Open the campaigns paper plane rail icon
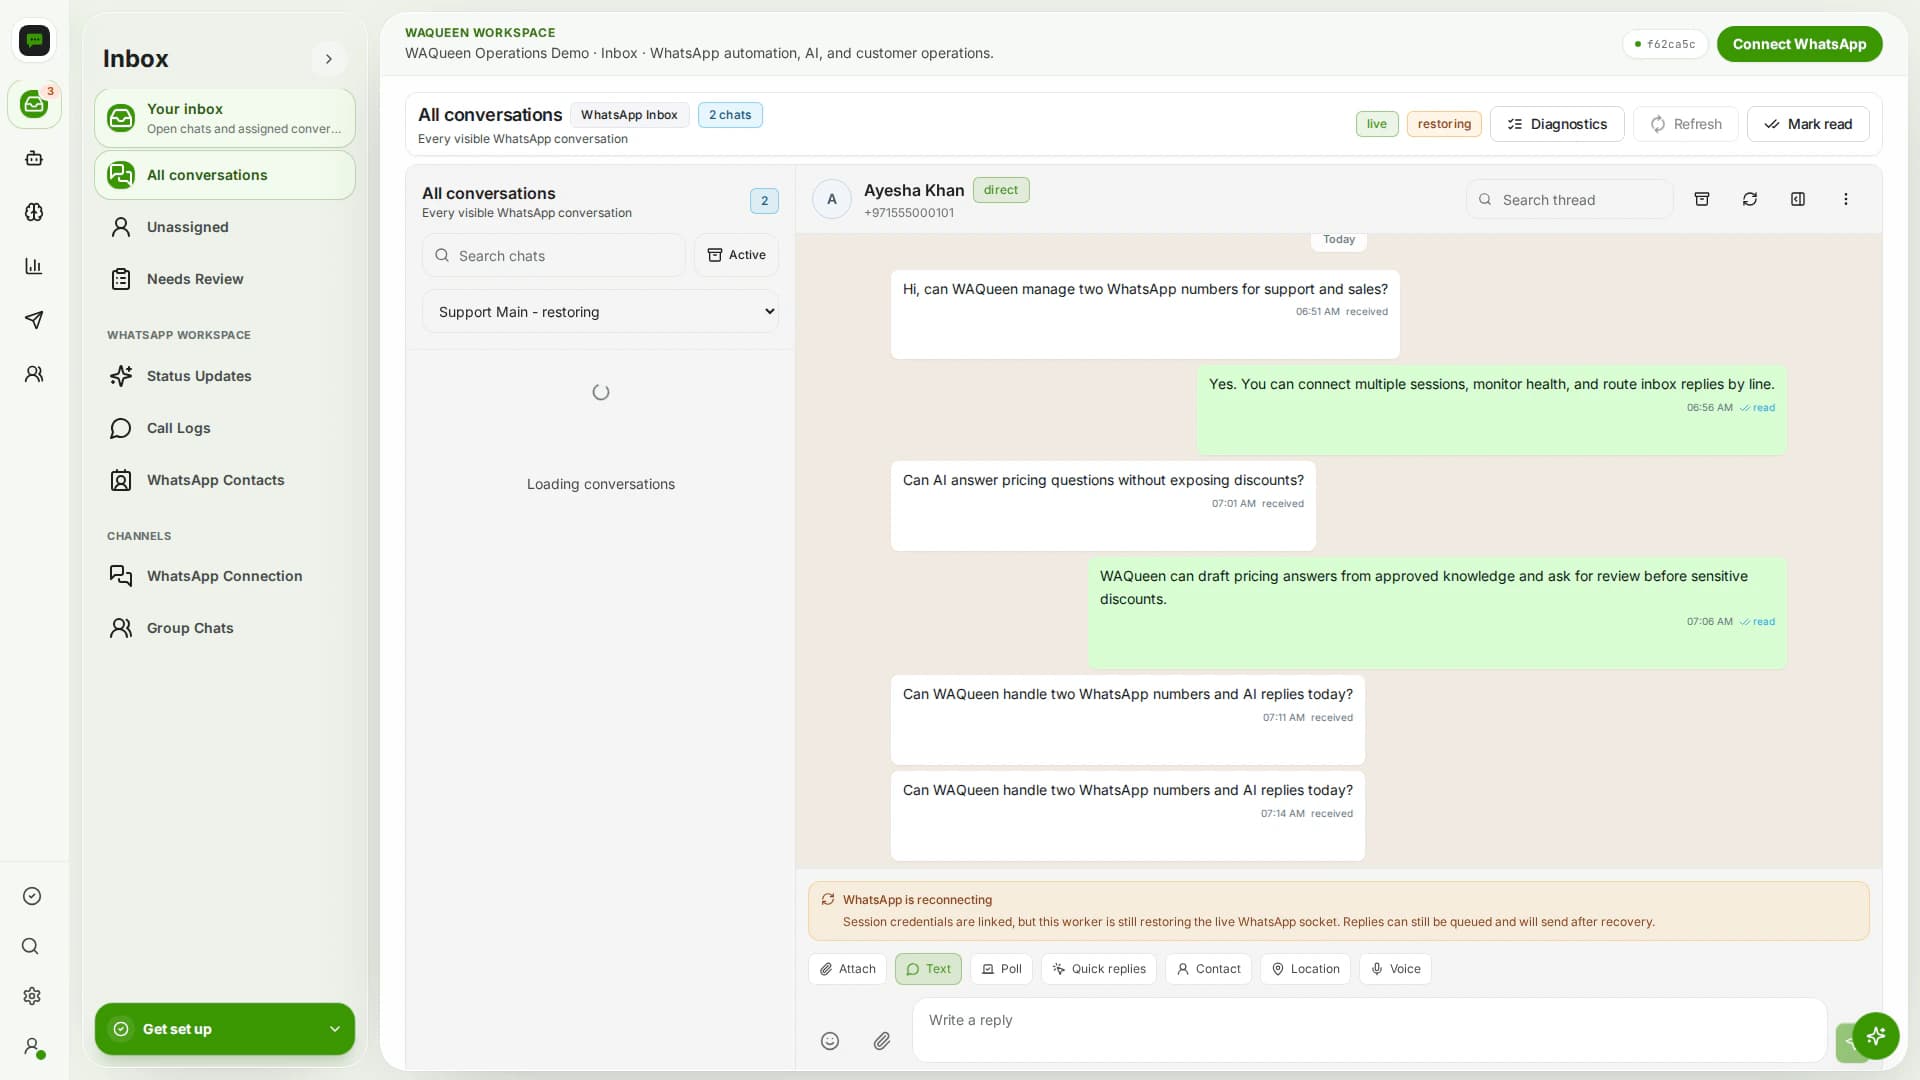The image size is (1920, 1080). 34,320
